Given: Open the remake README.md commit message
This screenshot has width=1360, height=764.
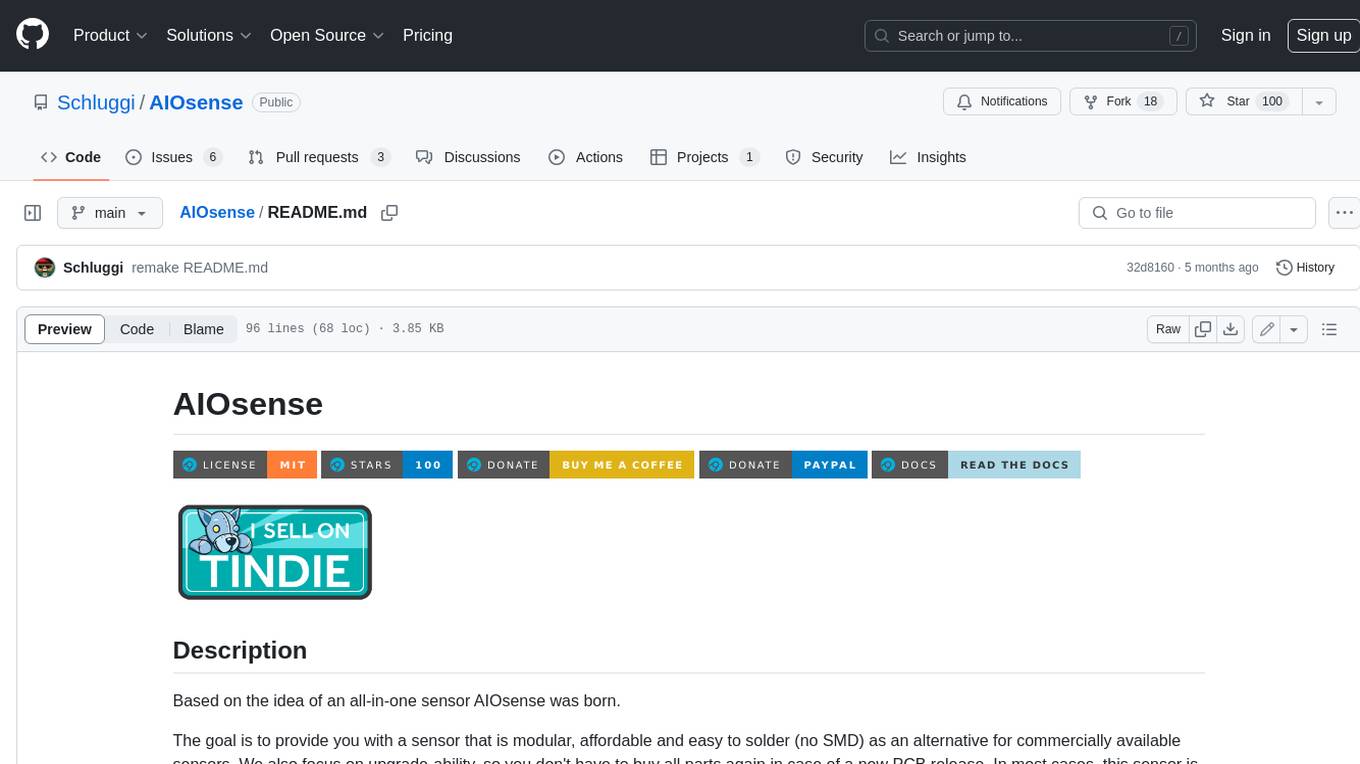Looking at the screenshot, I should click(x=200, y=268).
